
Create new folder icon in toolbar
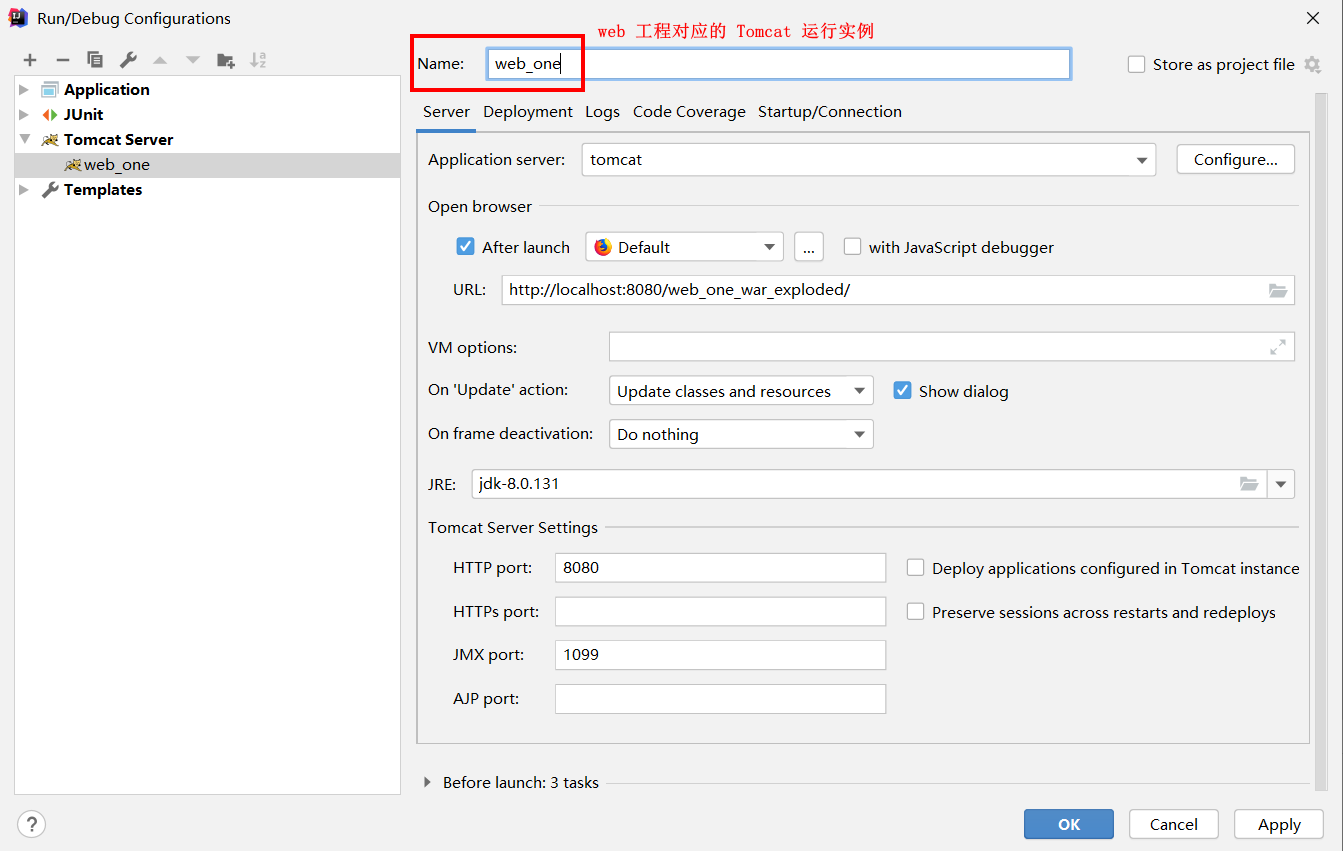(x=226, y=60)
